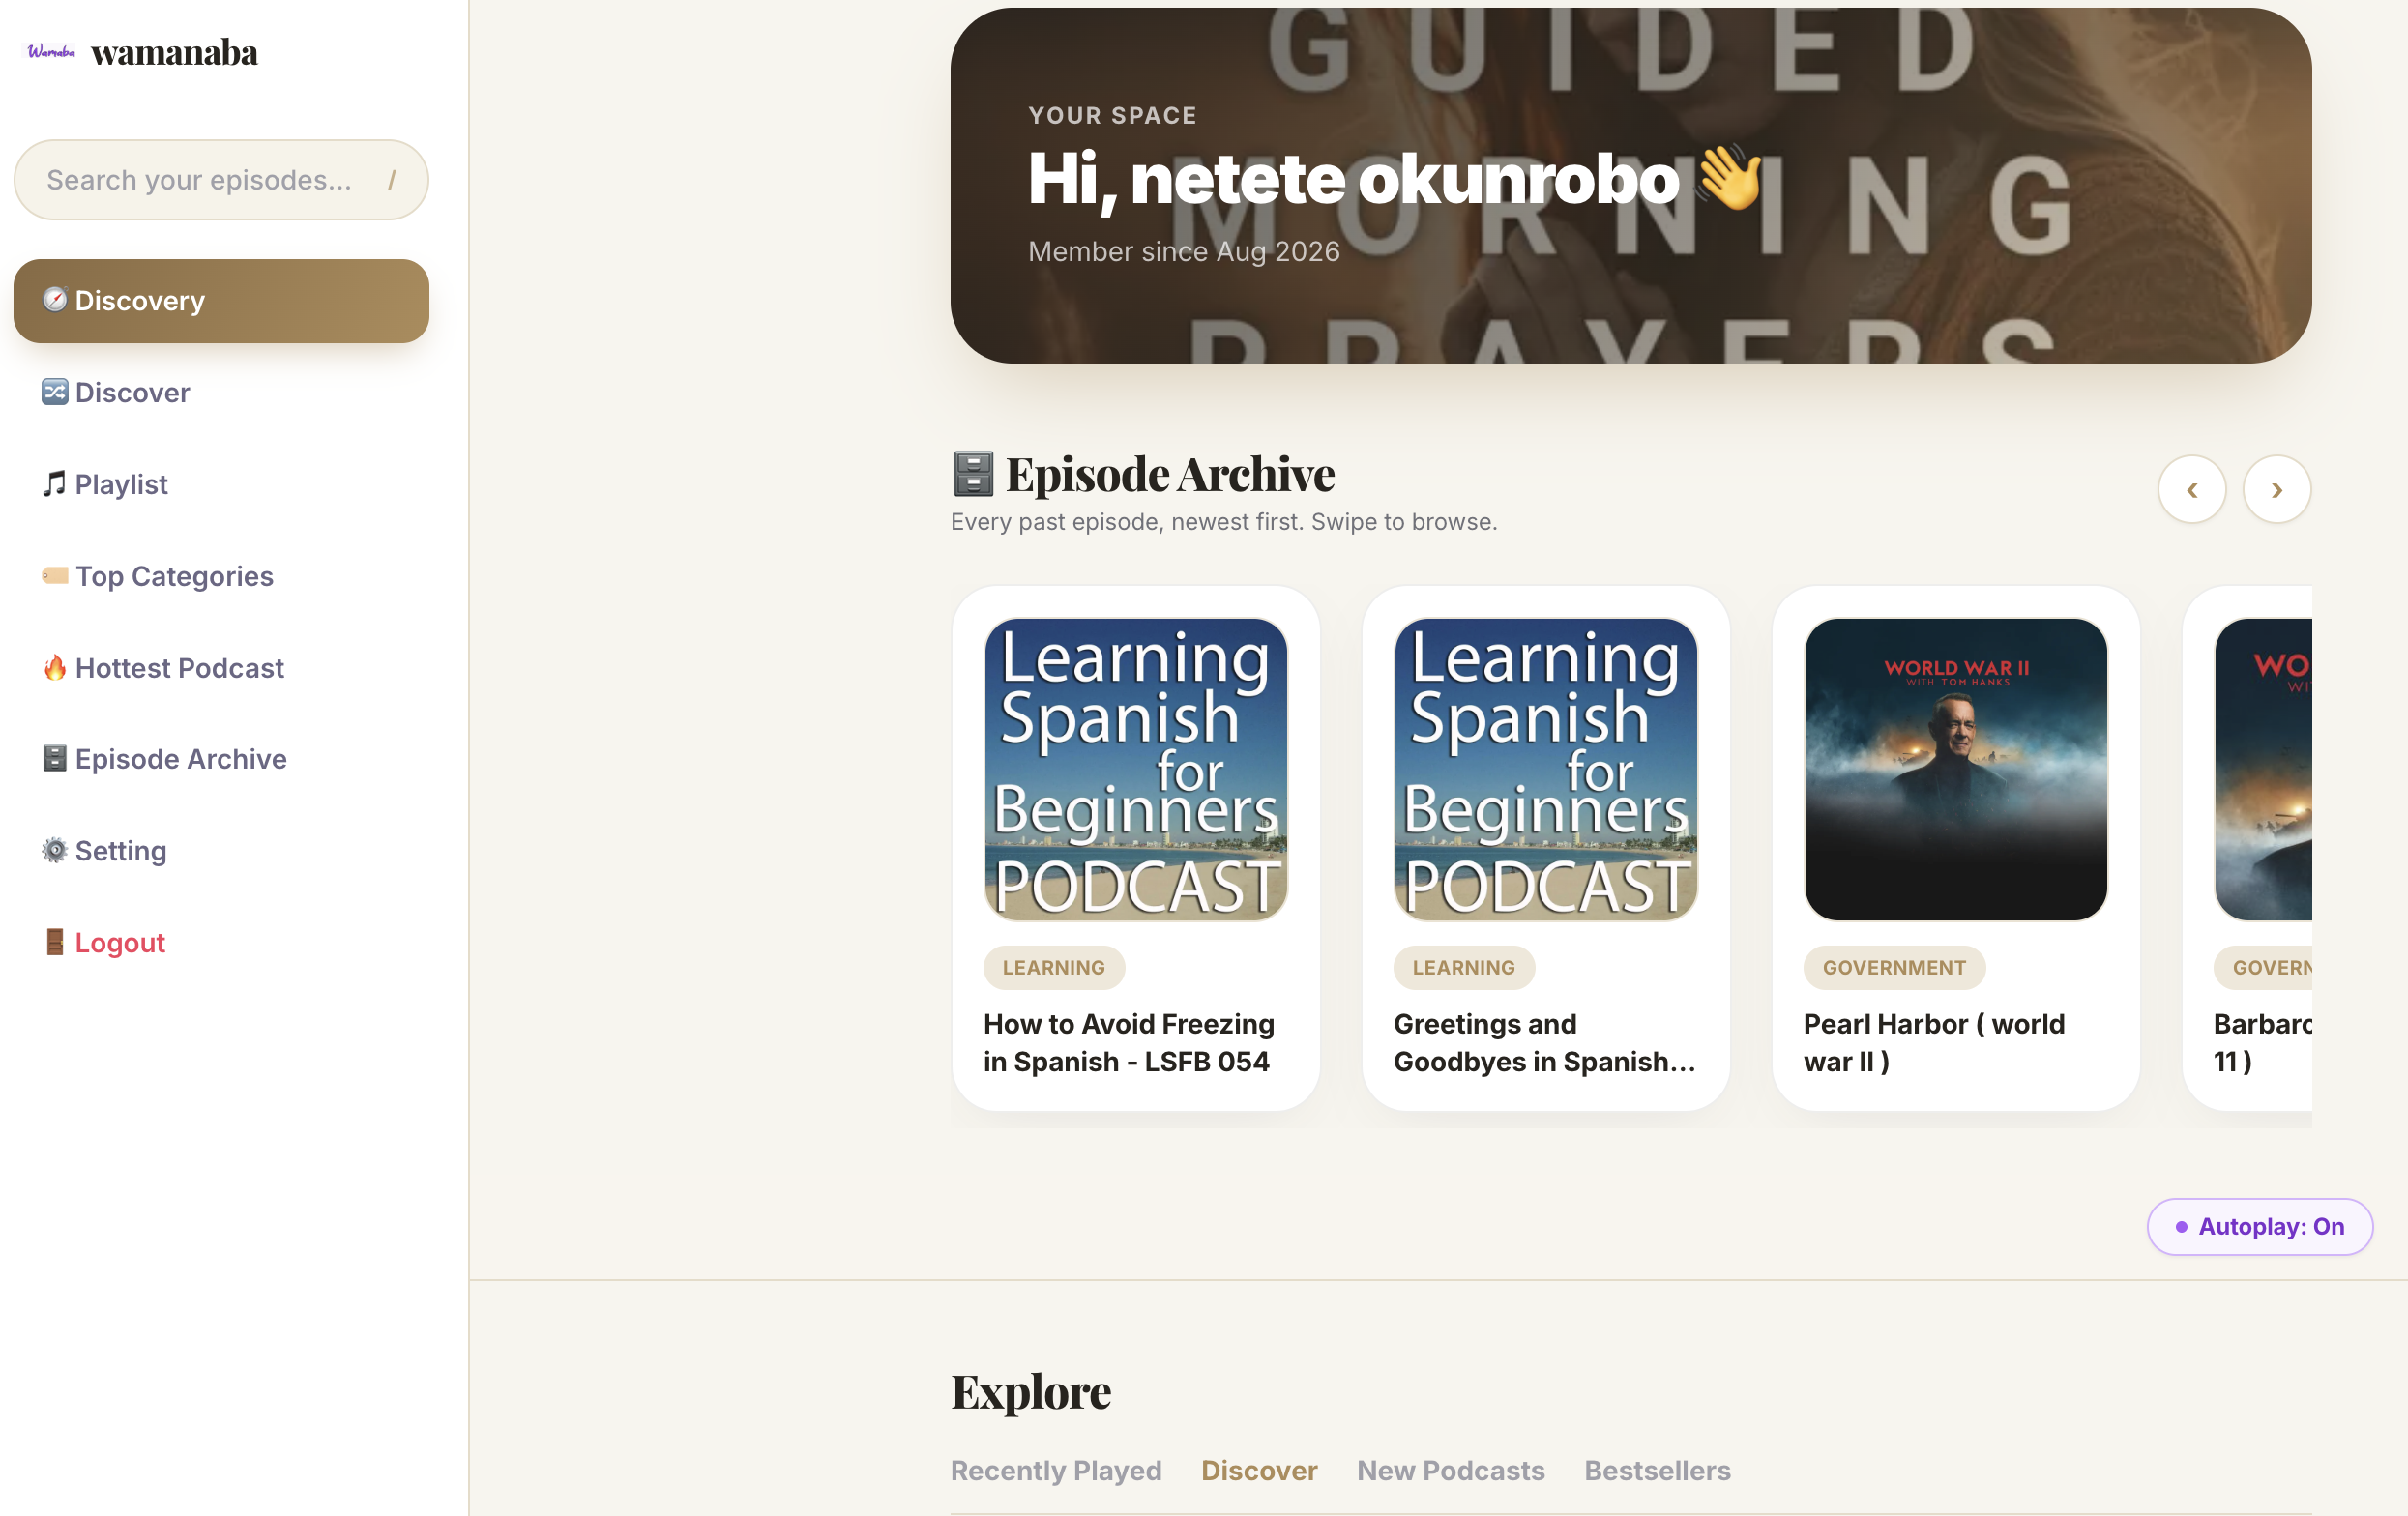This screenshot has width=2408, height=1516.
Task: Open Hottest Podcast in sidebar
Action: [x=221, y=668]
